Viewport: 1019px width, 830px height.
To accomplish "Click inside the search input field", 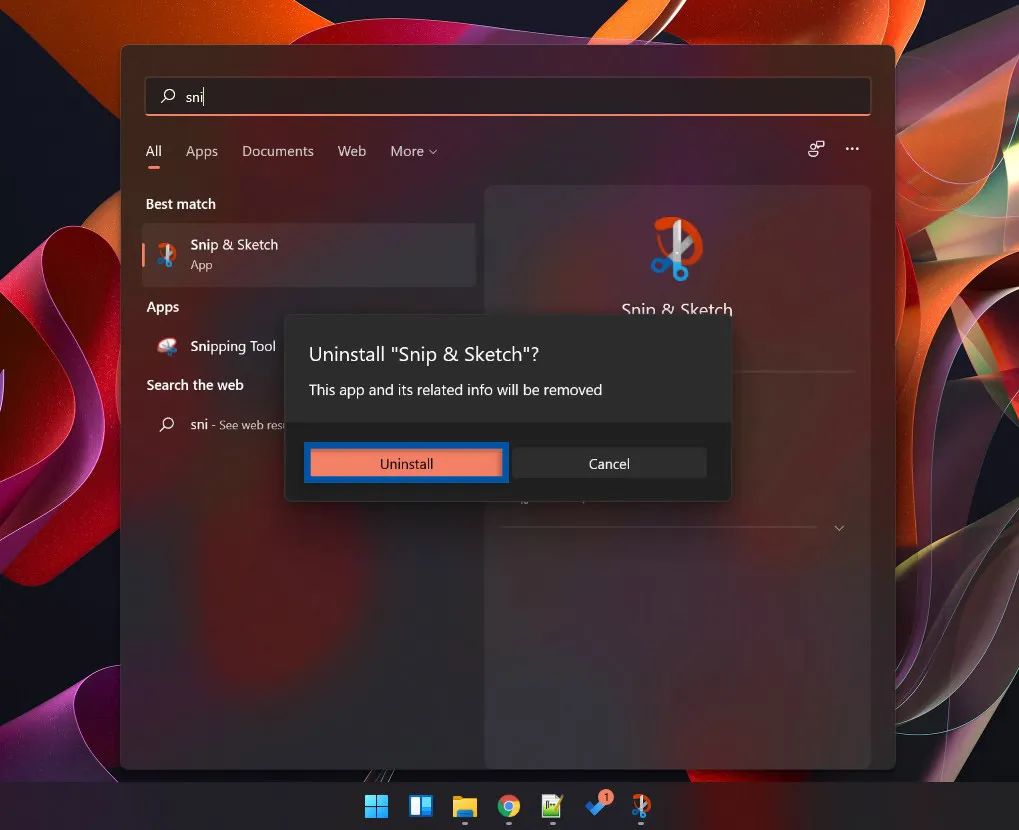I will [x=507, y=95].
